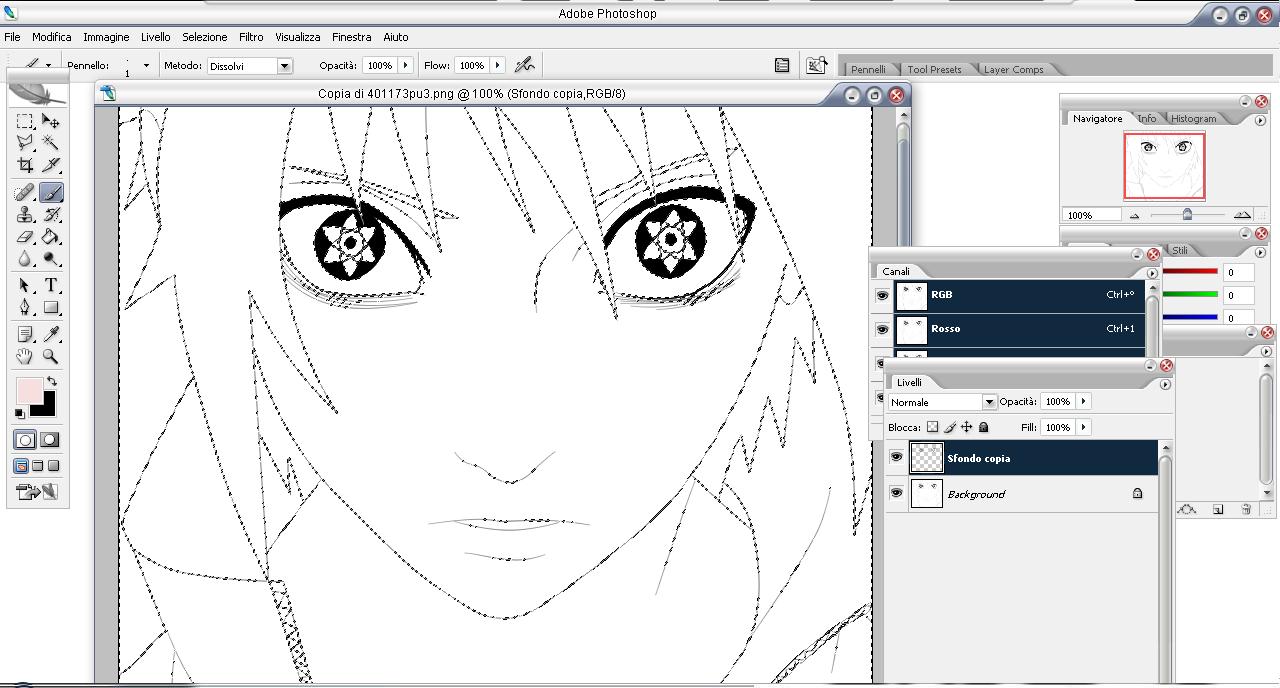This screenshot has height=688, width=1280.
Task: Hide the Sfondo copia layer
Action: tap(896, 458)
